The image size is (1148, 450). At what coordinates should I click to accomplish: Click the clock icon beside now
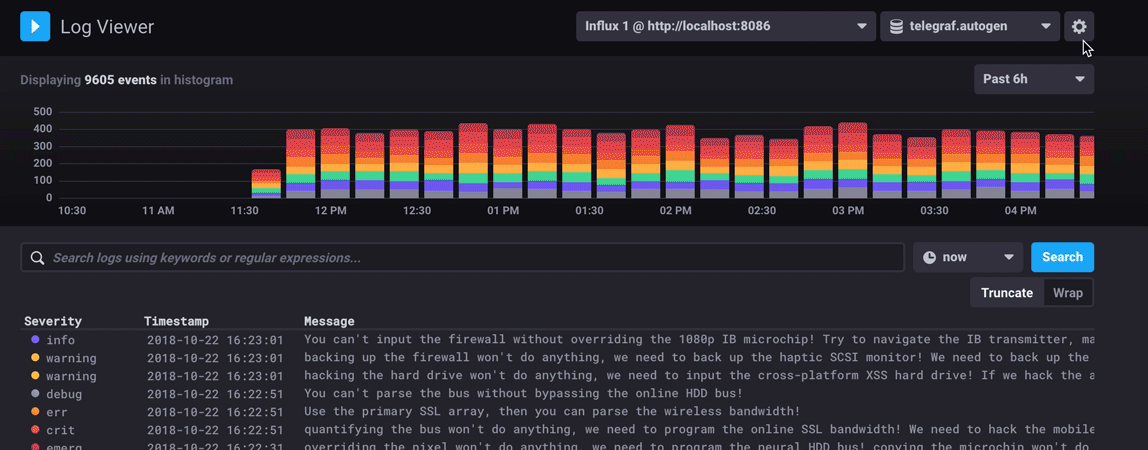pyautogui.click(x=929, y=257)
